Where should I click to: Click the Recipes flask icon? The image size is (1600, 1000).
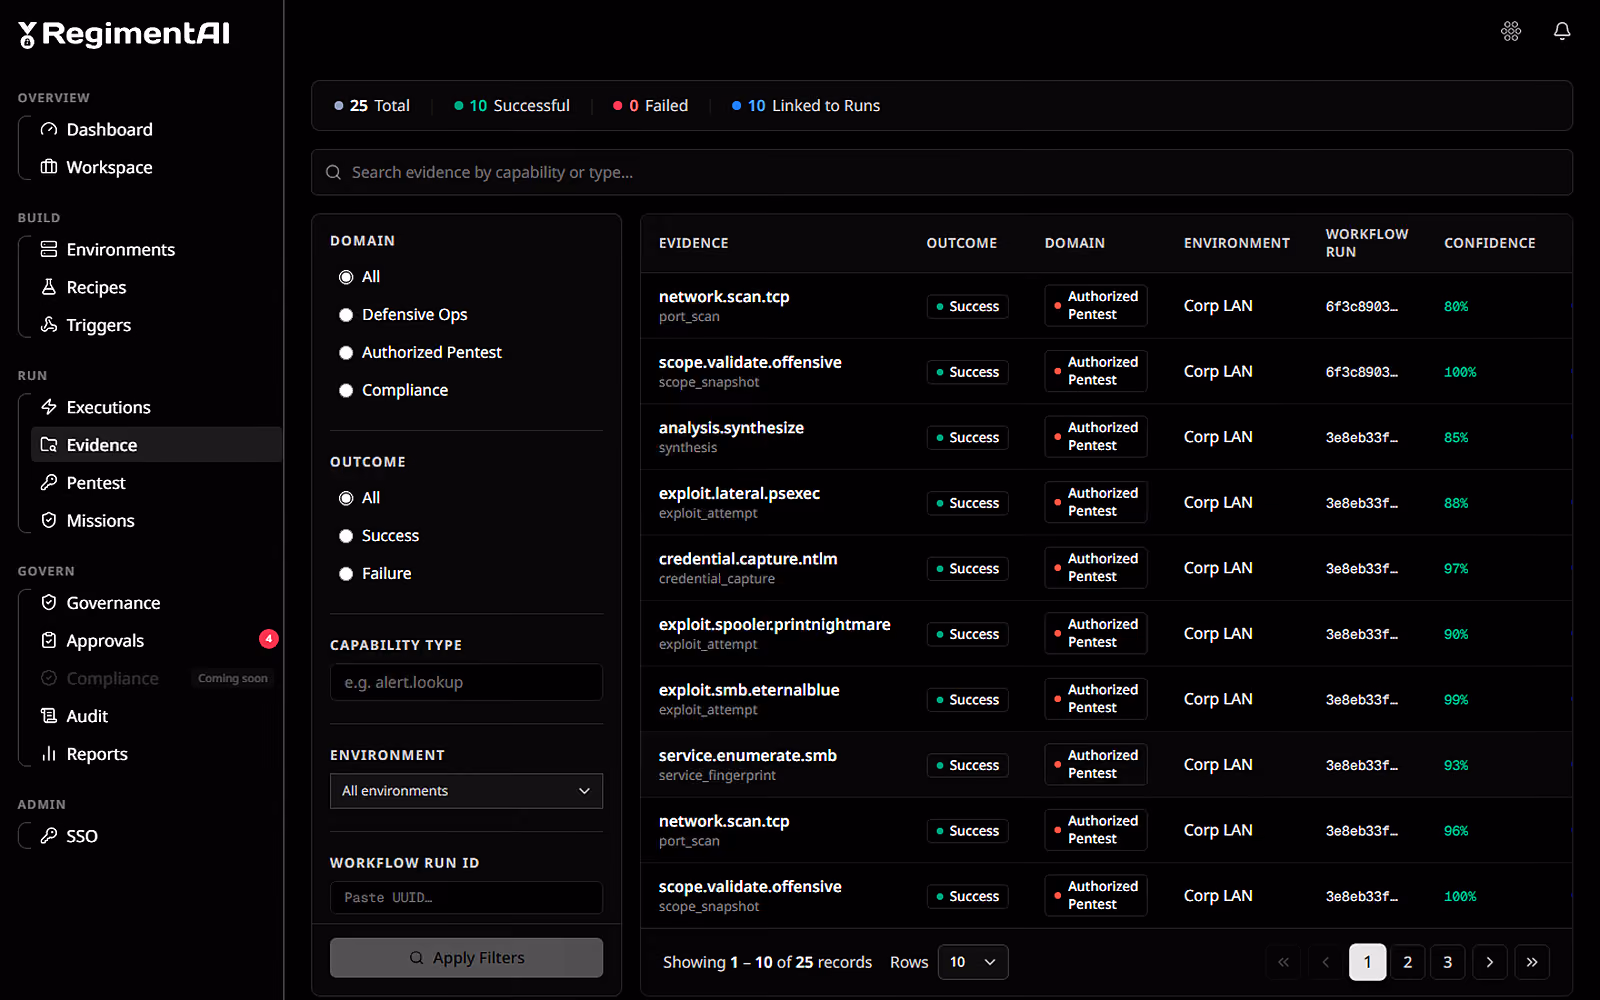click(48, 287)
